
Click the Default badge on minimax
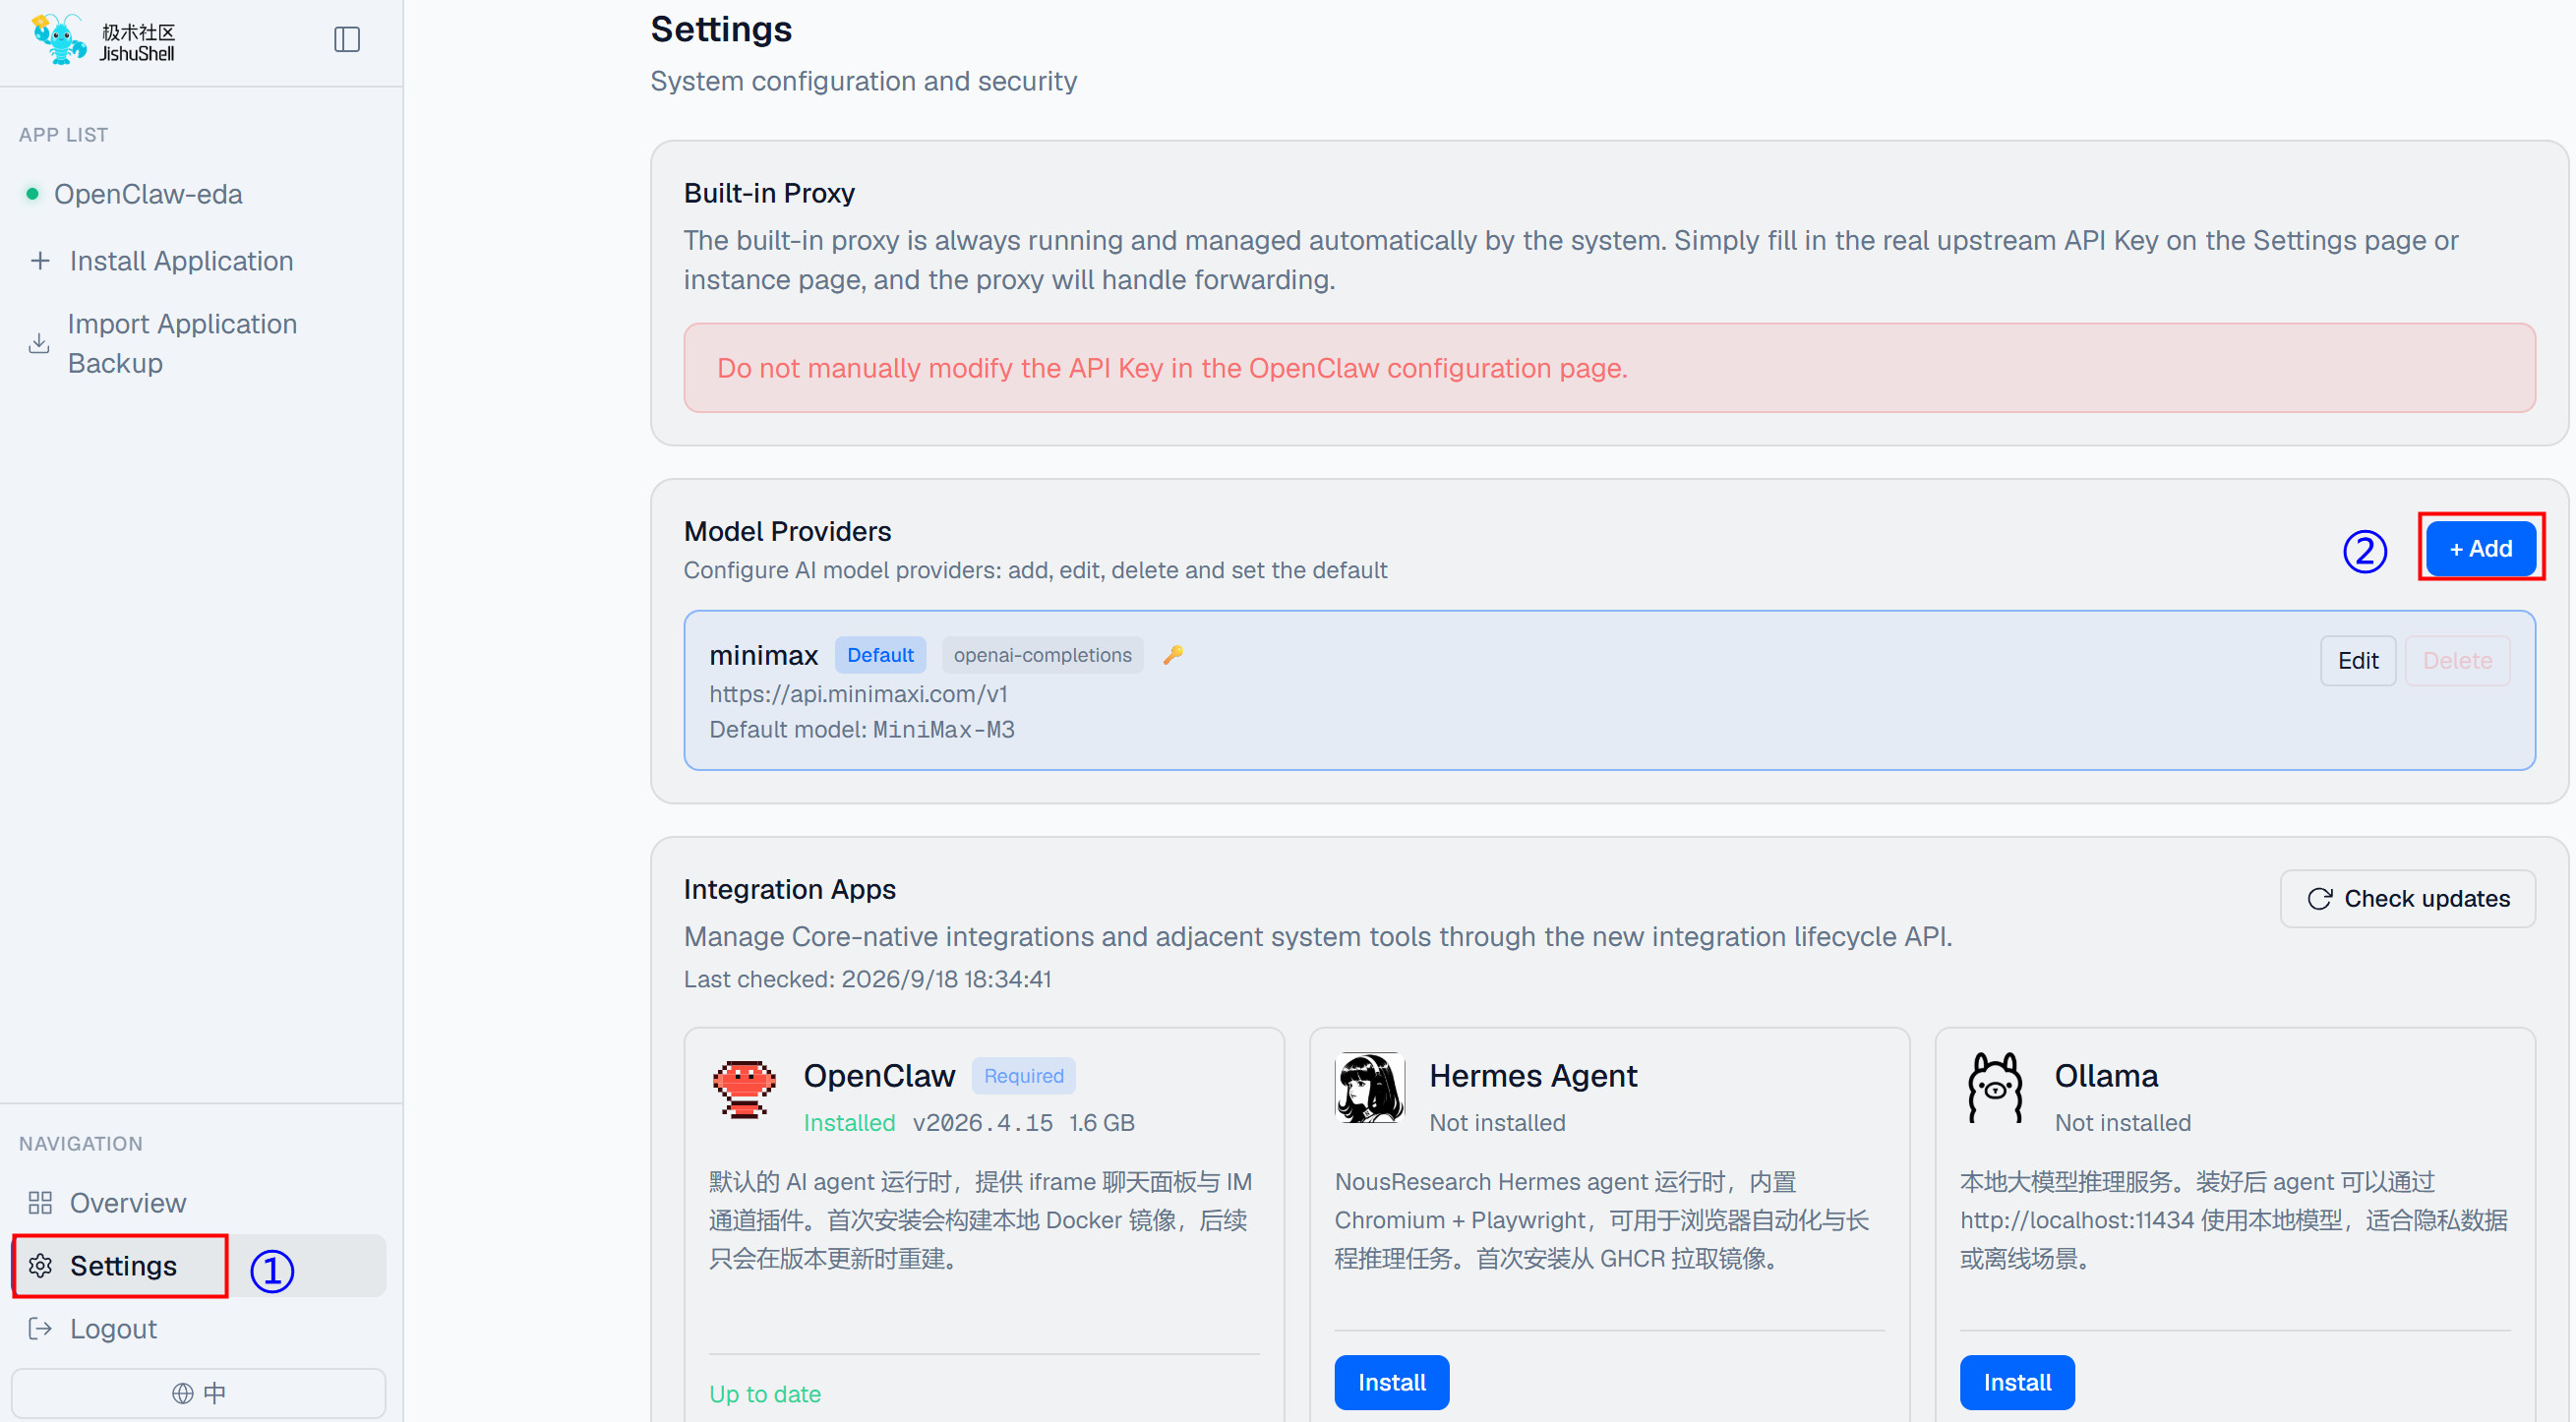[880, 654]
